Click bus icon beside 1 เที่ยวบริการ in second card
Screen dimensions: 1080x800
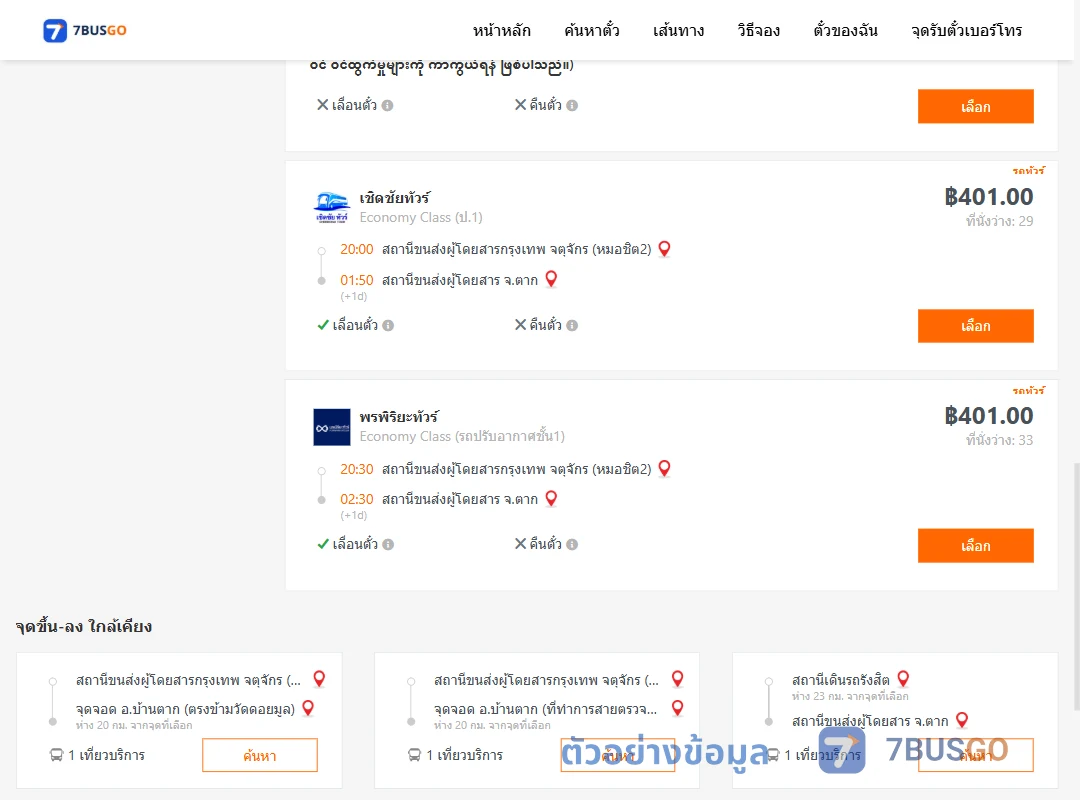pos(414,755)
